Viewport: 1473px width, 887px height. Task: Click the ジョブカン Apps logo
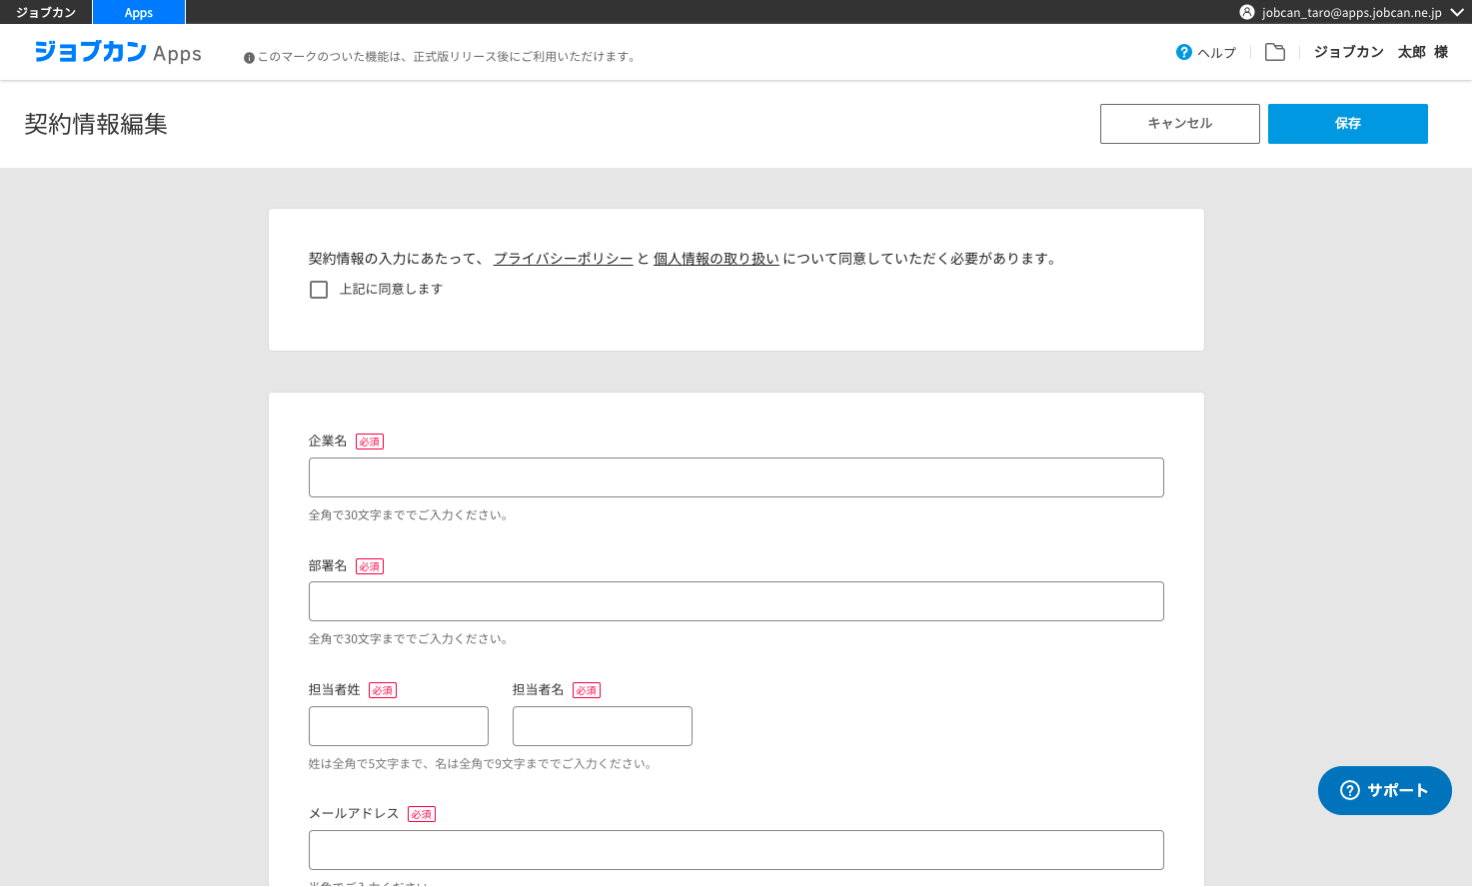[x=118, y=52]
